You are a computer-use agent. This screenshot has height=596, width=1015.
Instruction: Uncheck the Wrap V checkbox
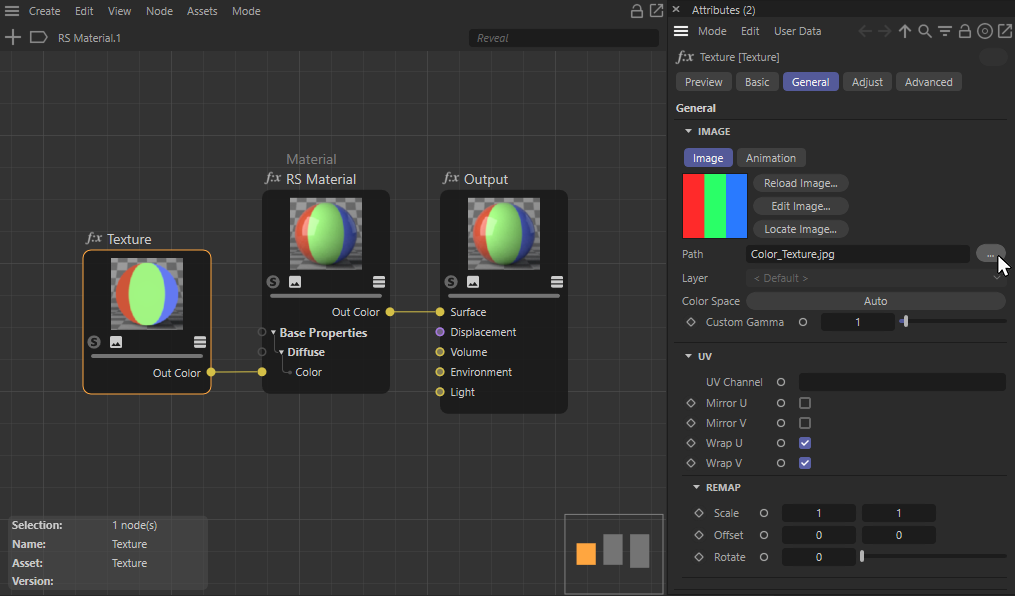click(x=805, y=463)
